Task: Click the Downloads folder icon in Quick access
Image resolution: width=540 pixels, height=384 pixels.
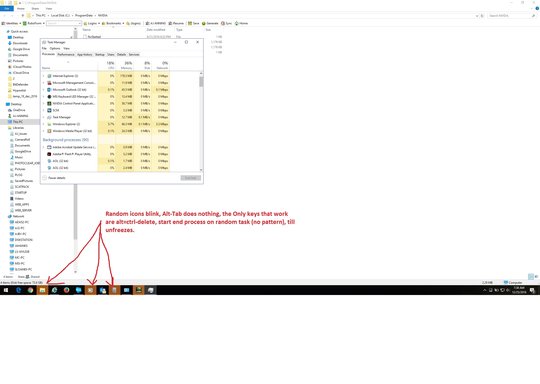Action: coord(10,43)
